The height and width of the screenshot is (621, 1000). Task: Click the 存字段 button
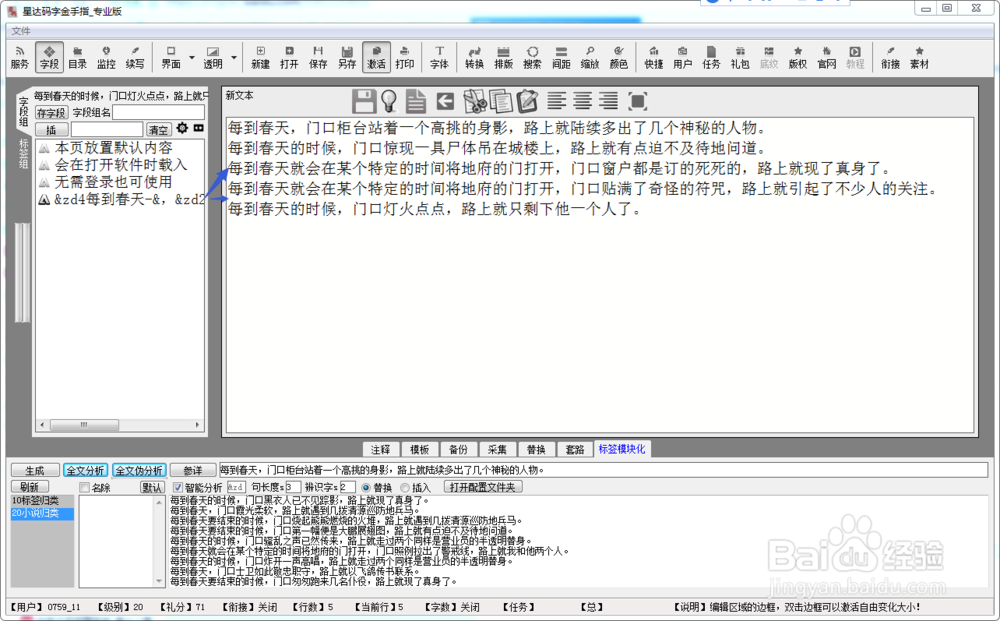click(x=51, y=113)
